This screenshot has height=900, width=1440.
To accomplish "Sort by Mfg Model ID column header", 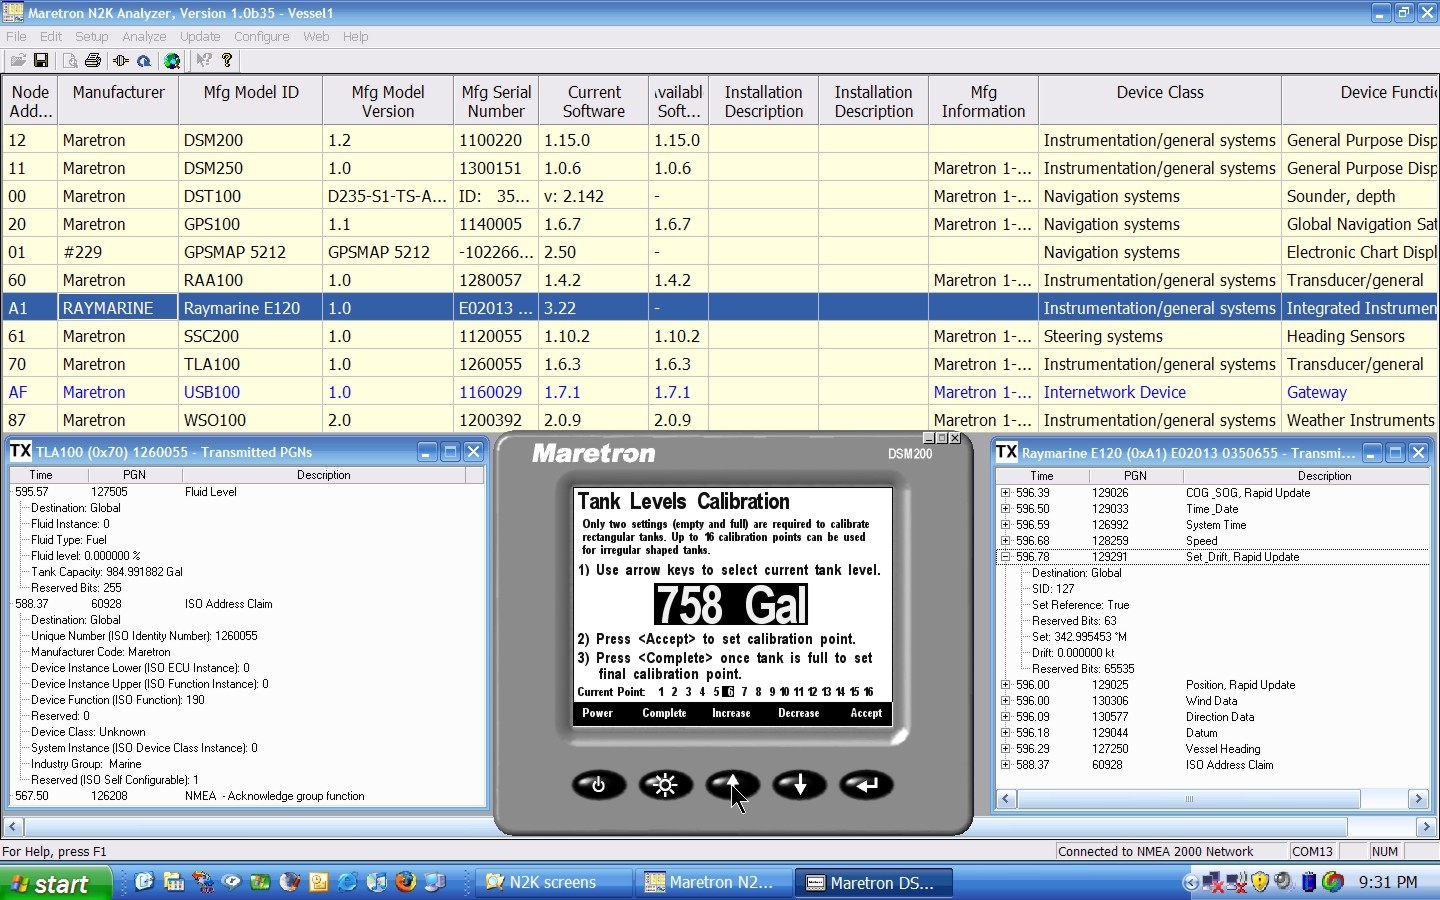I will pos(251,101).
